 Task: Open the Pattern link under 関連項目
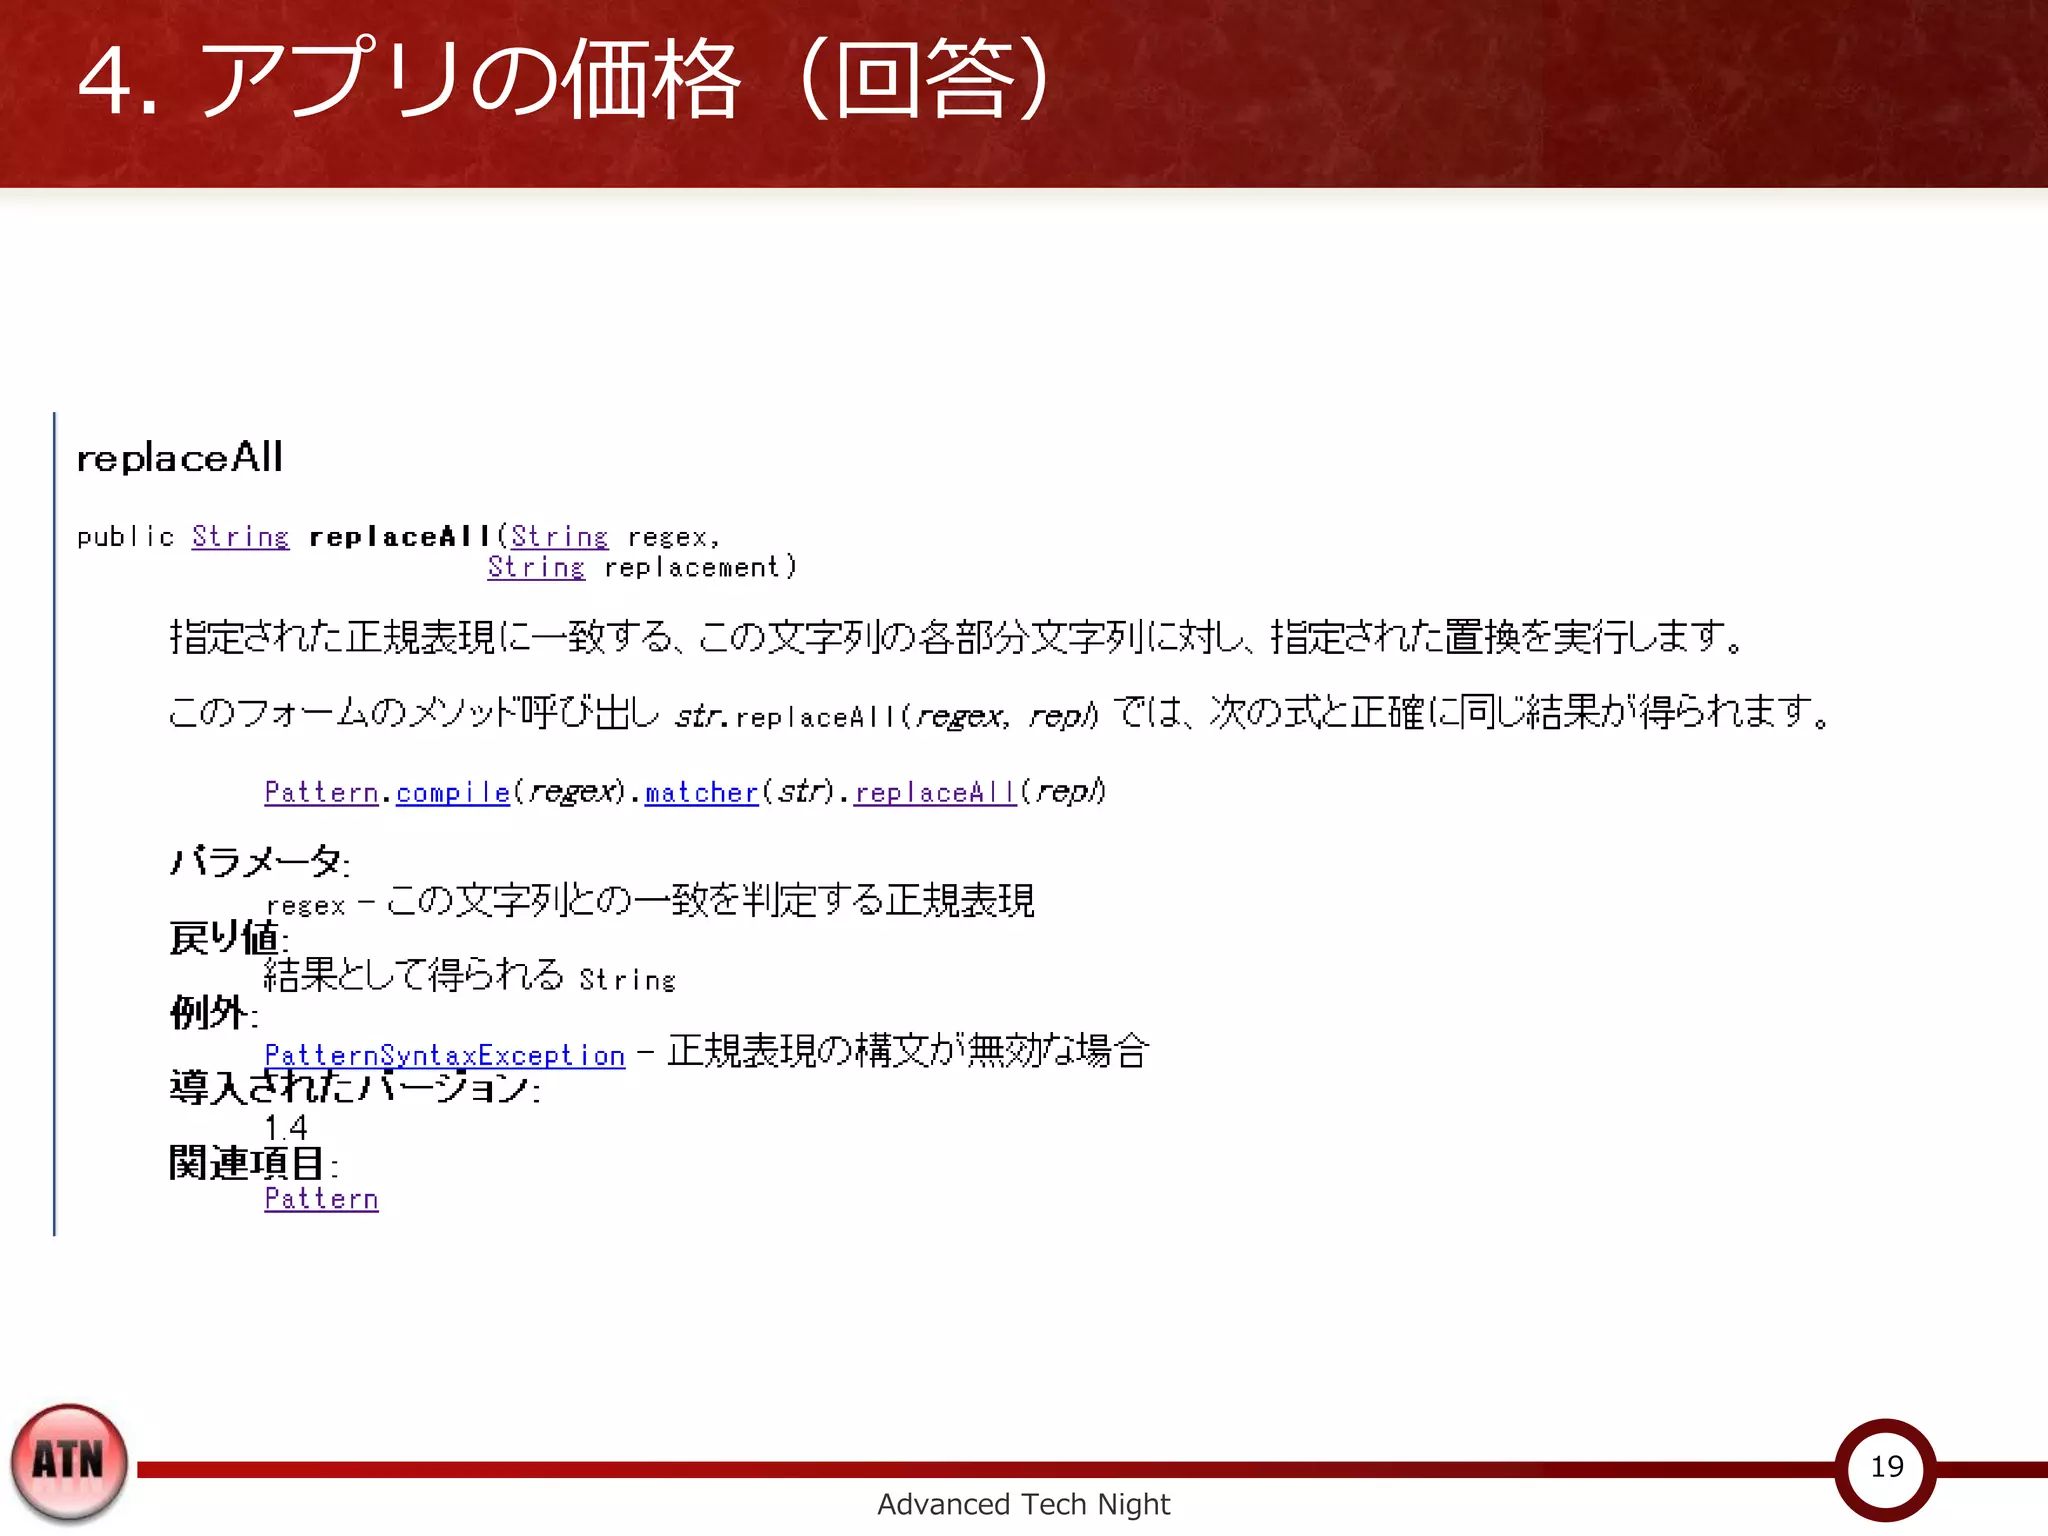pyautogui.click(x=321, y=1198)
